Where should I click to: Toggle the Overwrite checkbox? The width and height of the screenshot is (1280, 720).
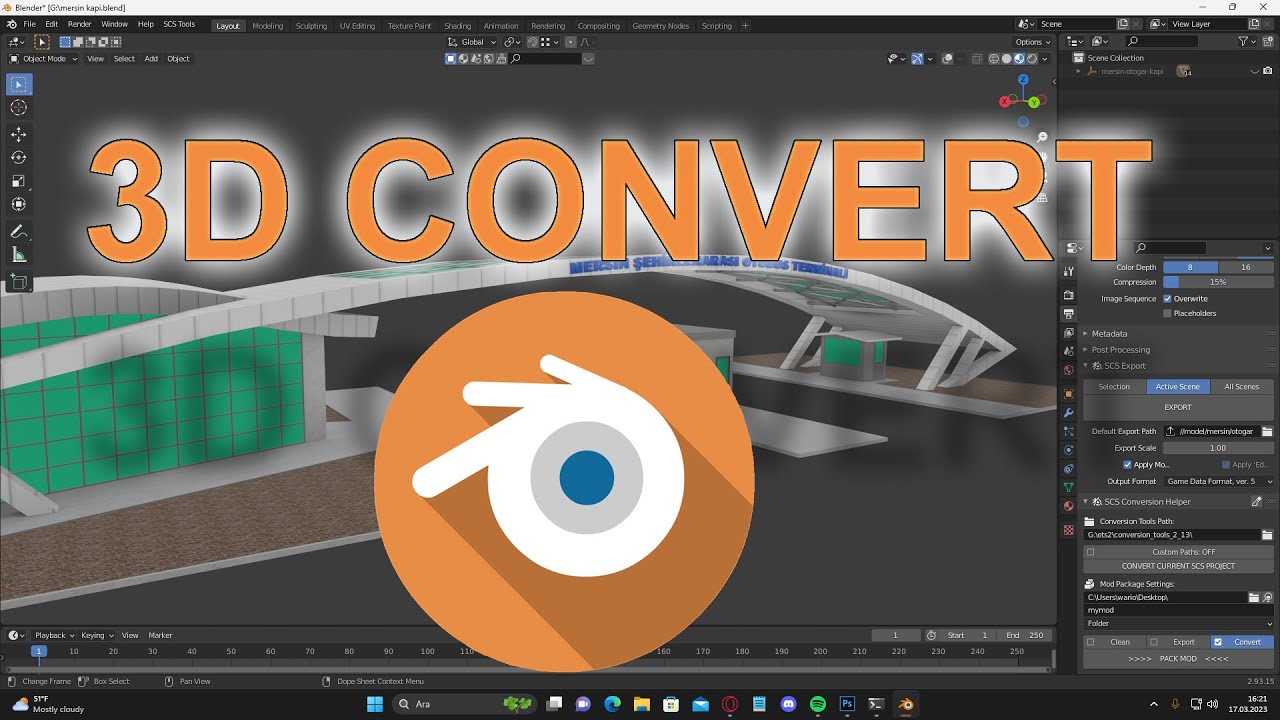(1167, 299)
